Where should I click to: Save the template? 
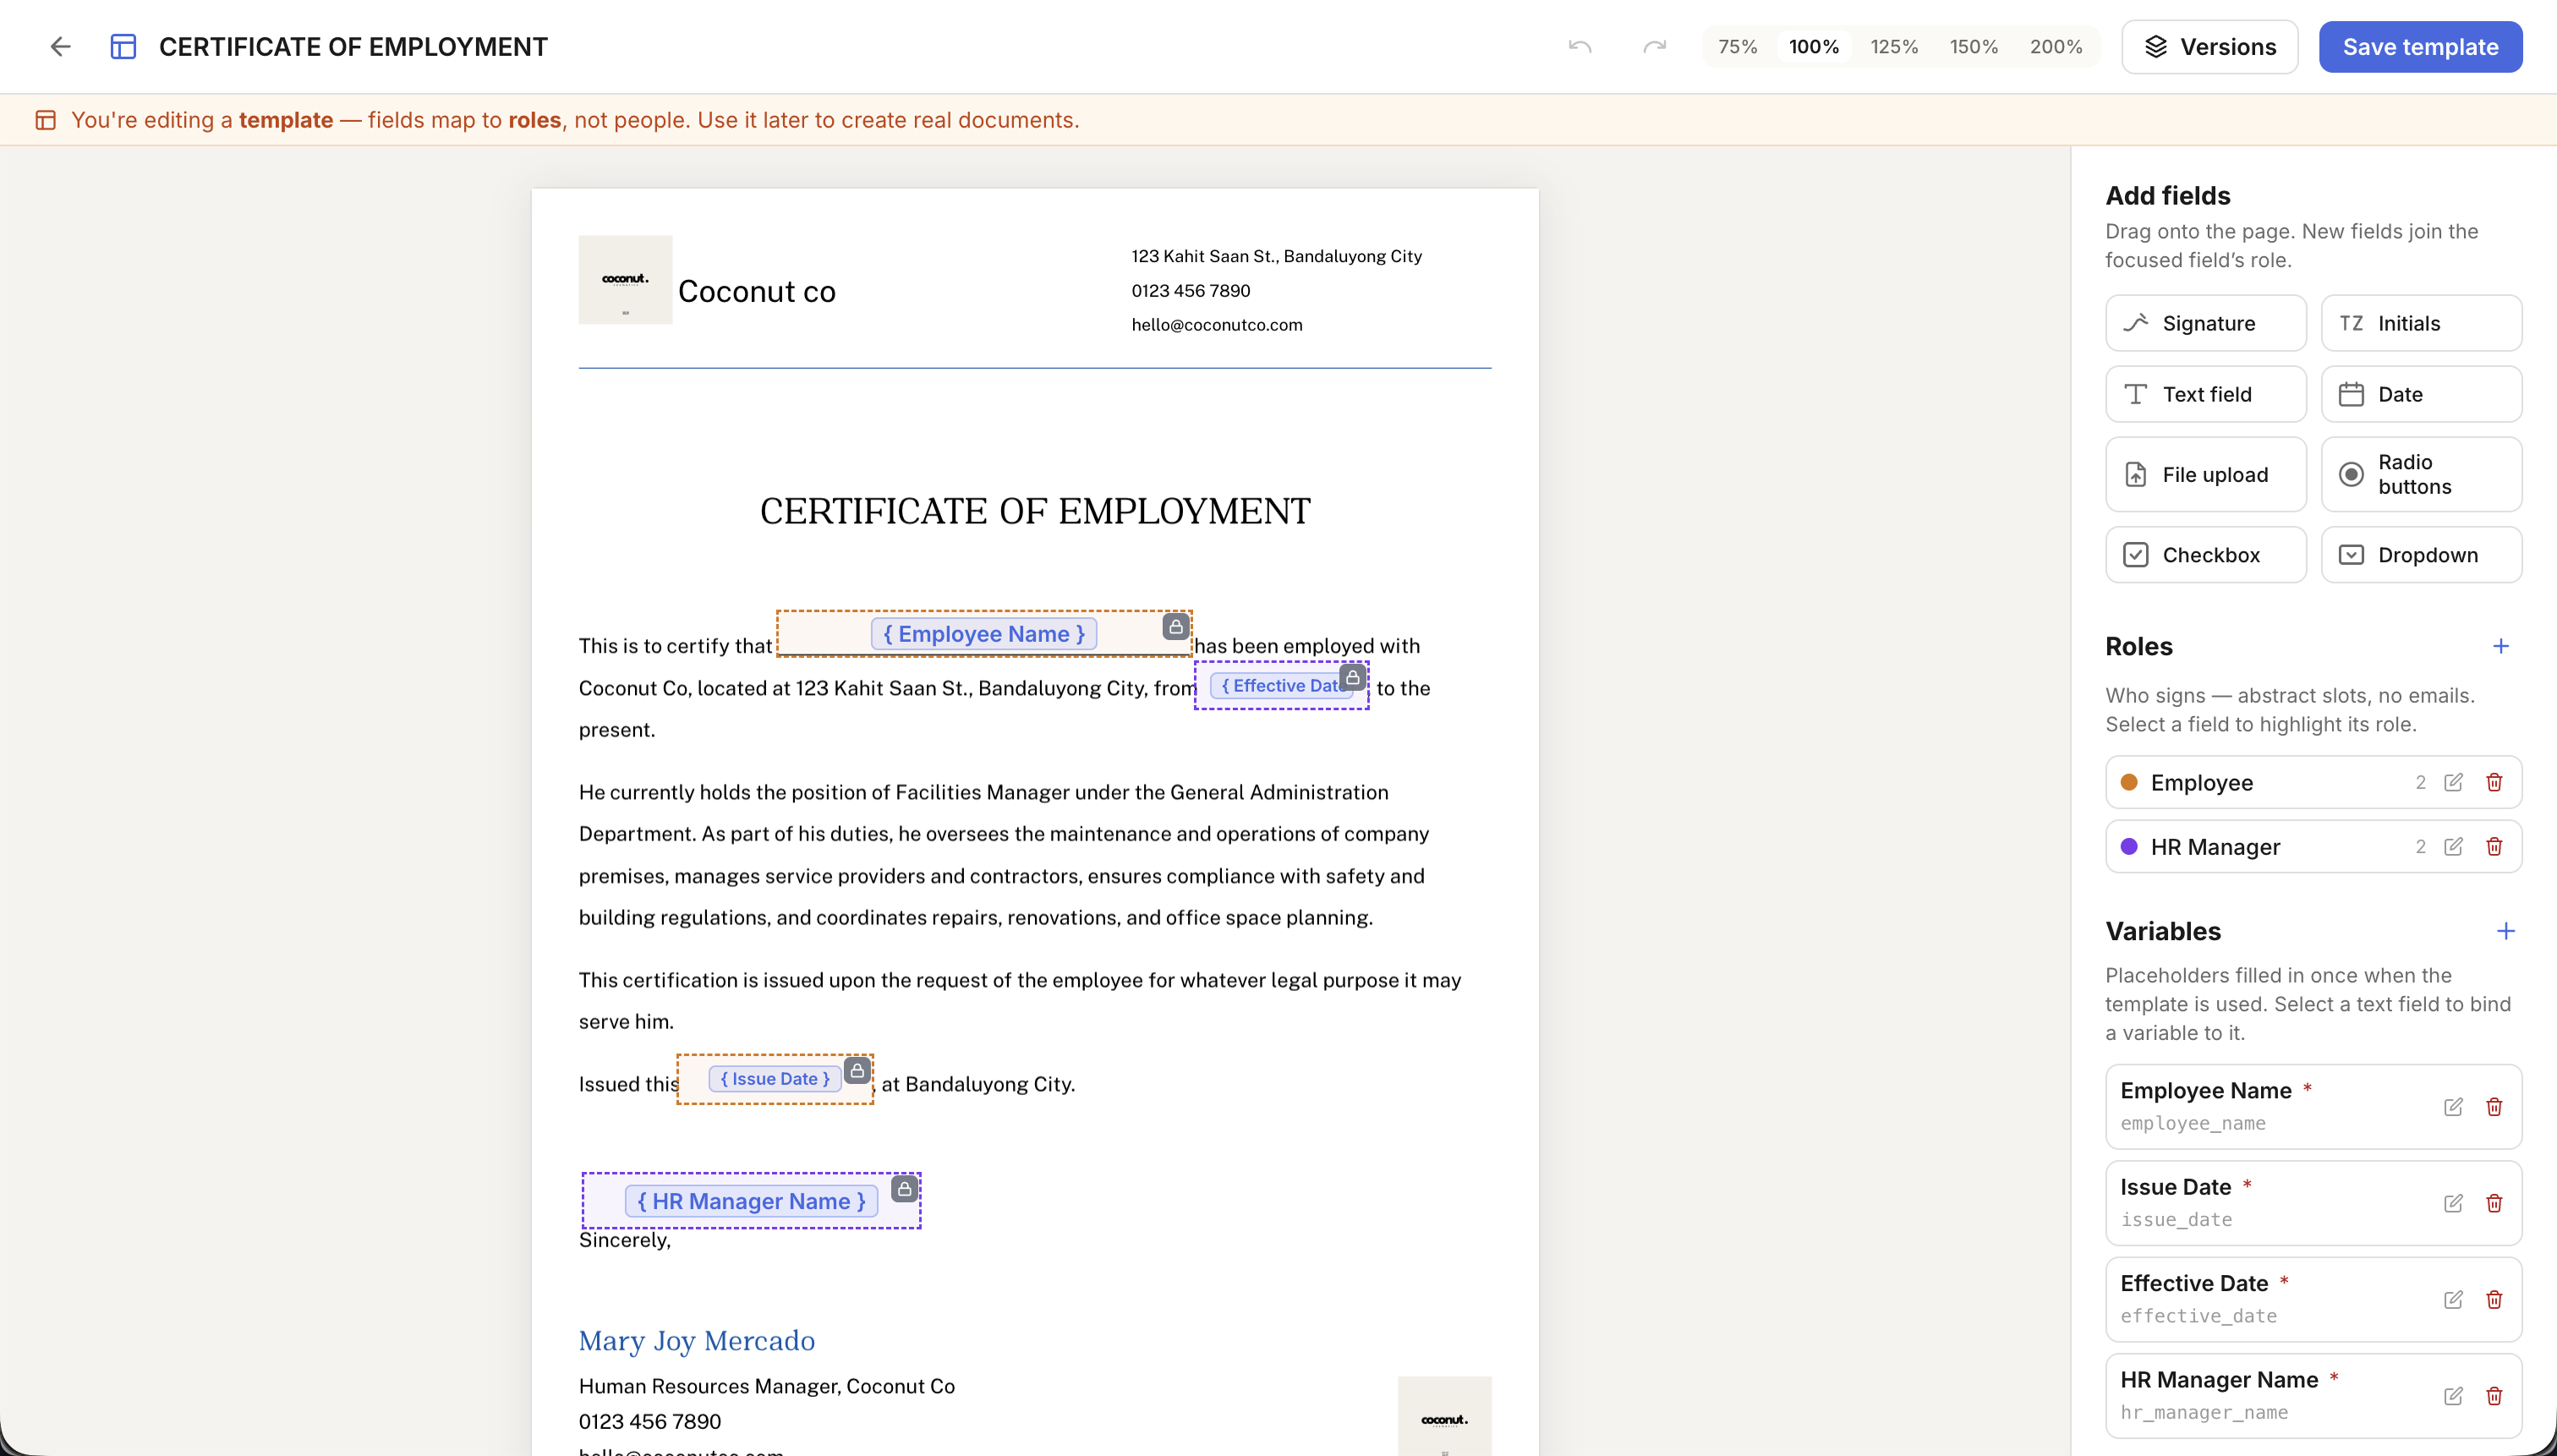pos(2420,47)
